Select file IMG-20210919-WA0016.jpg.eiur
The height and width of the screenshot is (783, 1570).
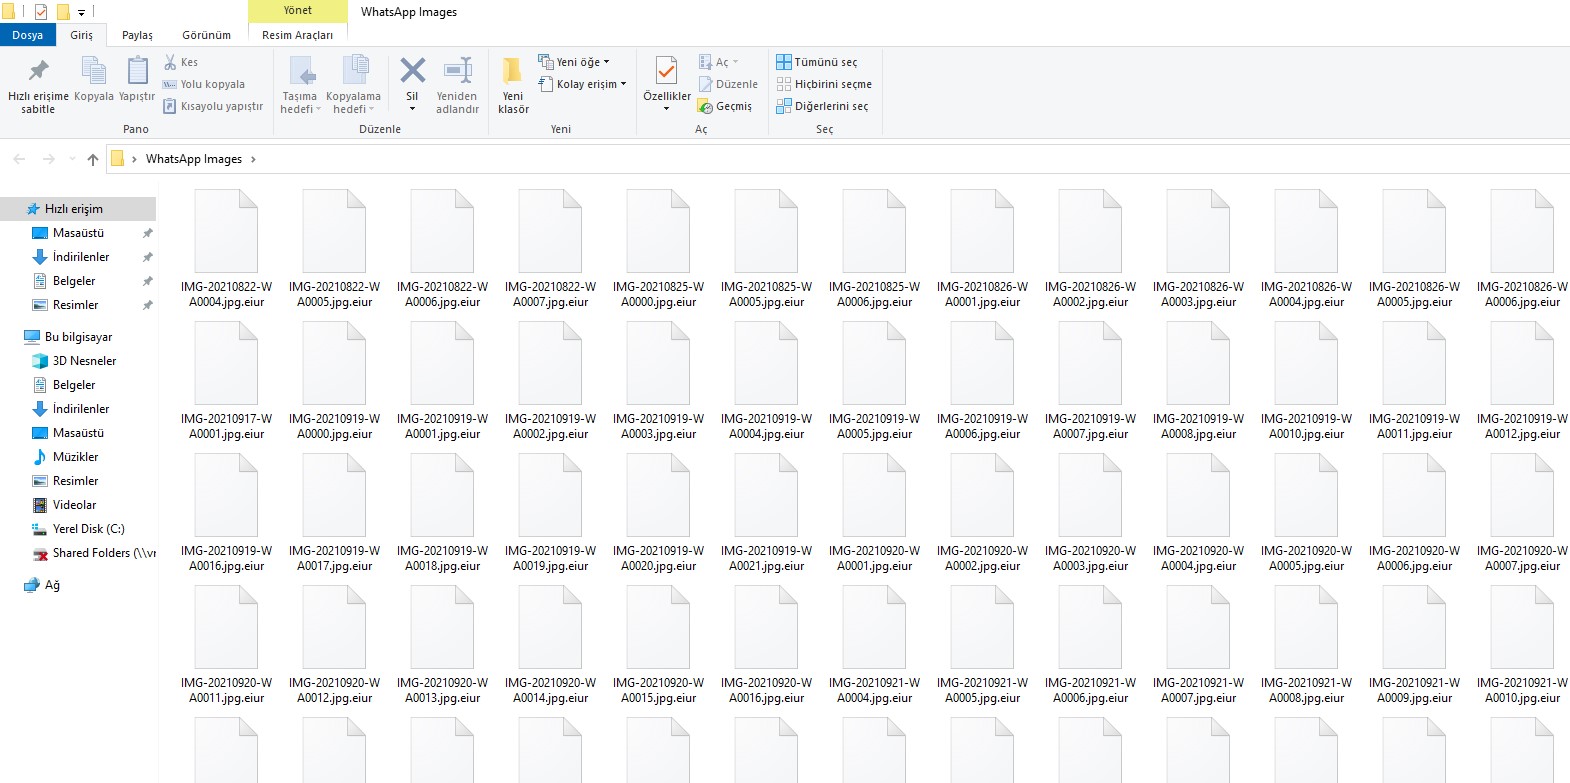(227, 513)
